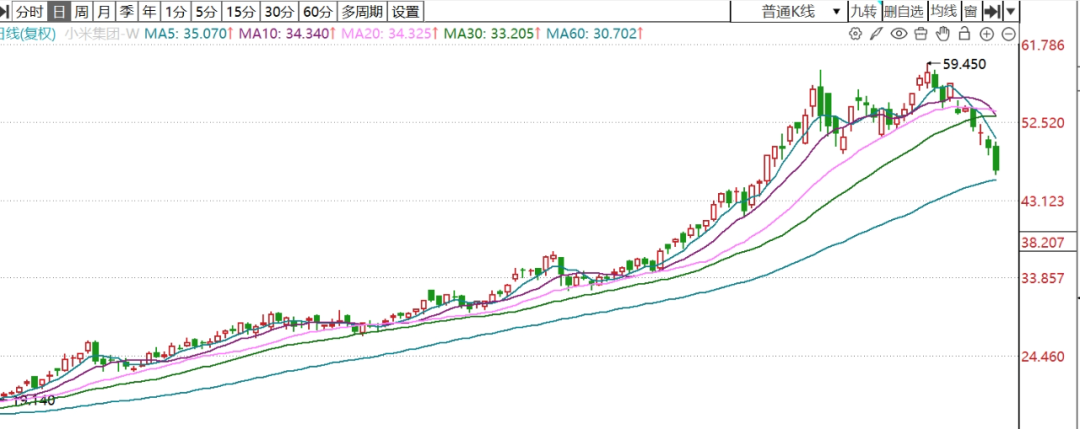Viewport: 1080px width, 429px height.
Task: Zoom out with the minus icon
Action: (1007, 34)
